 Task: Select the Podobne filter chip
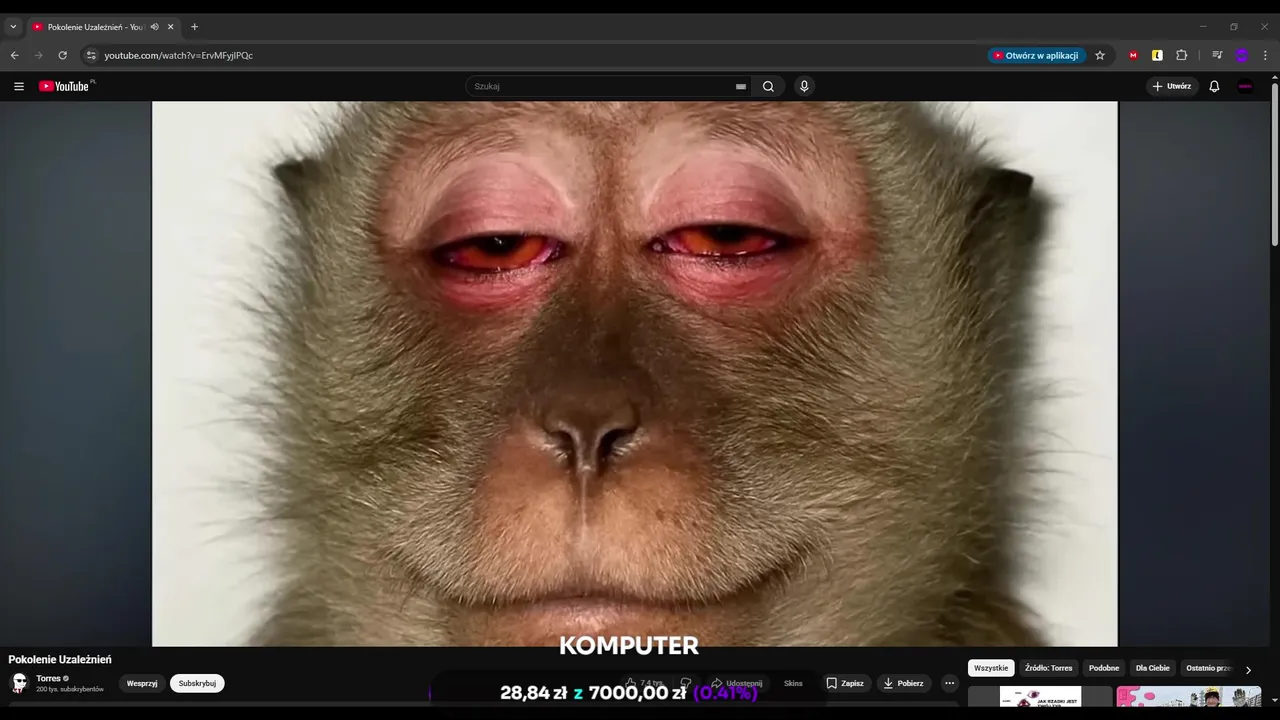pos(1104,668)
